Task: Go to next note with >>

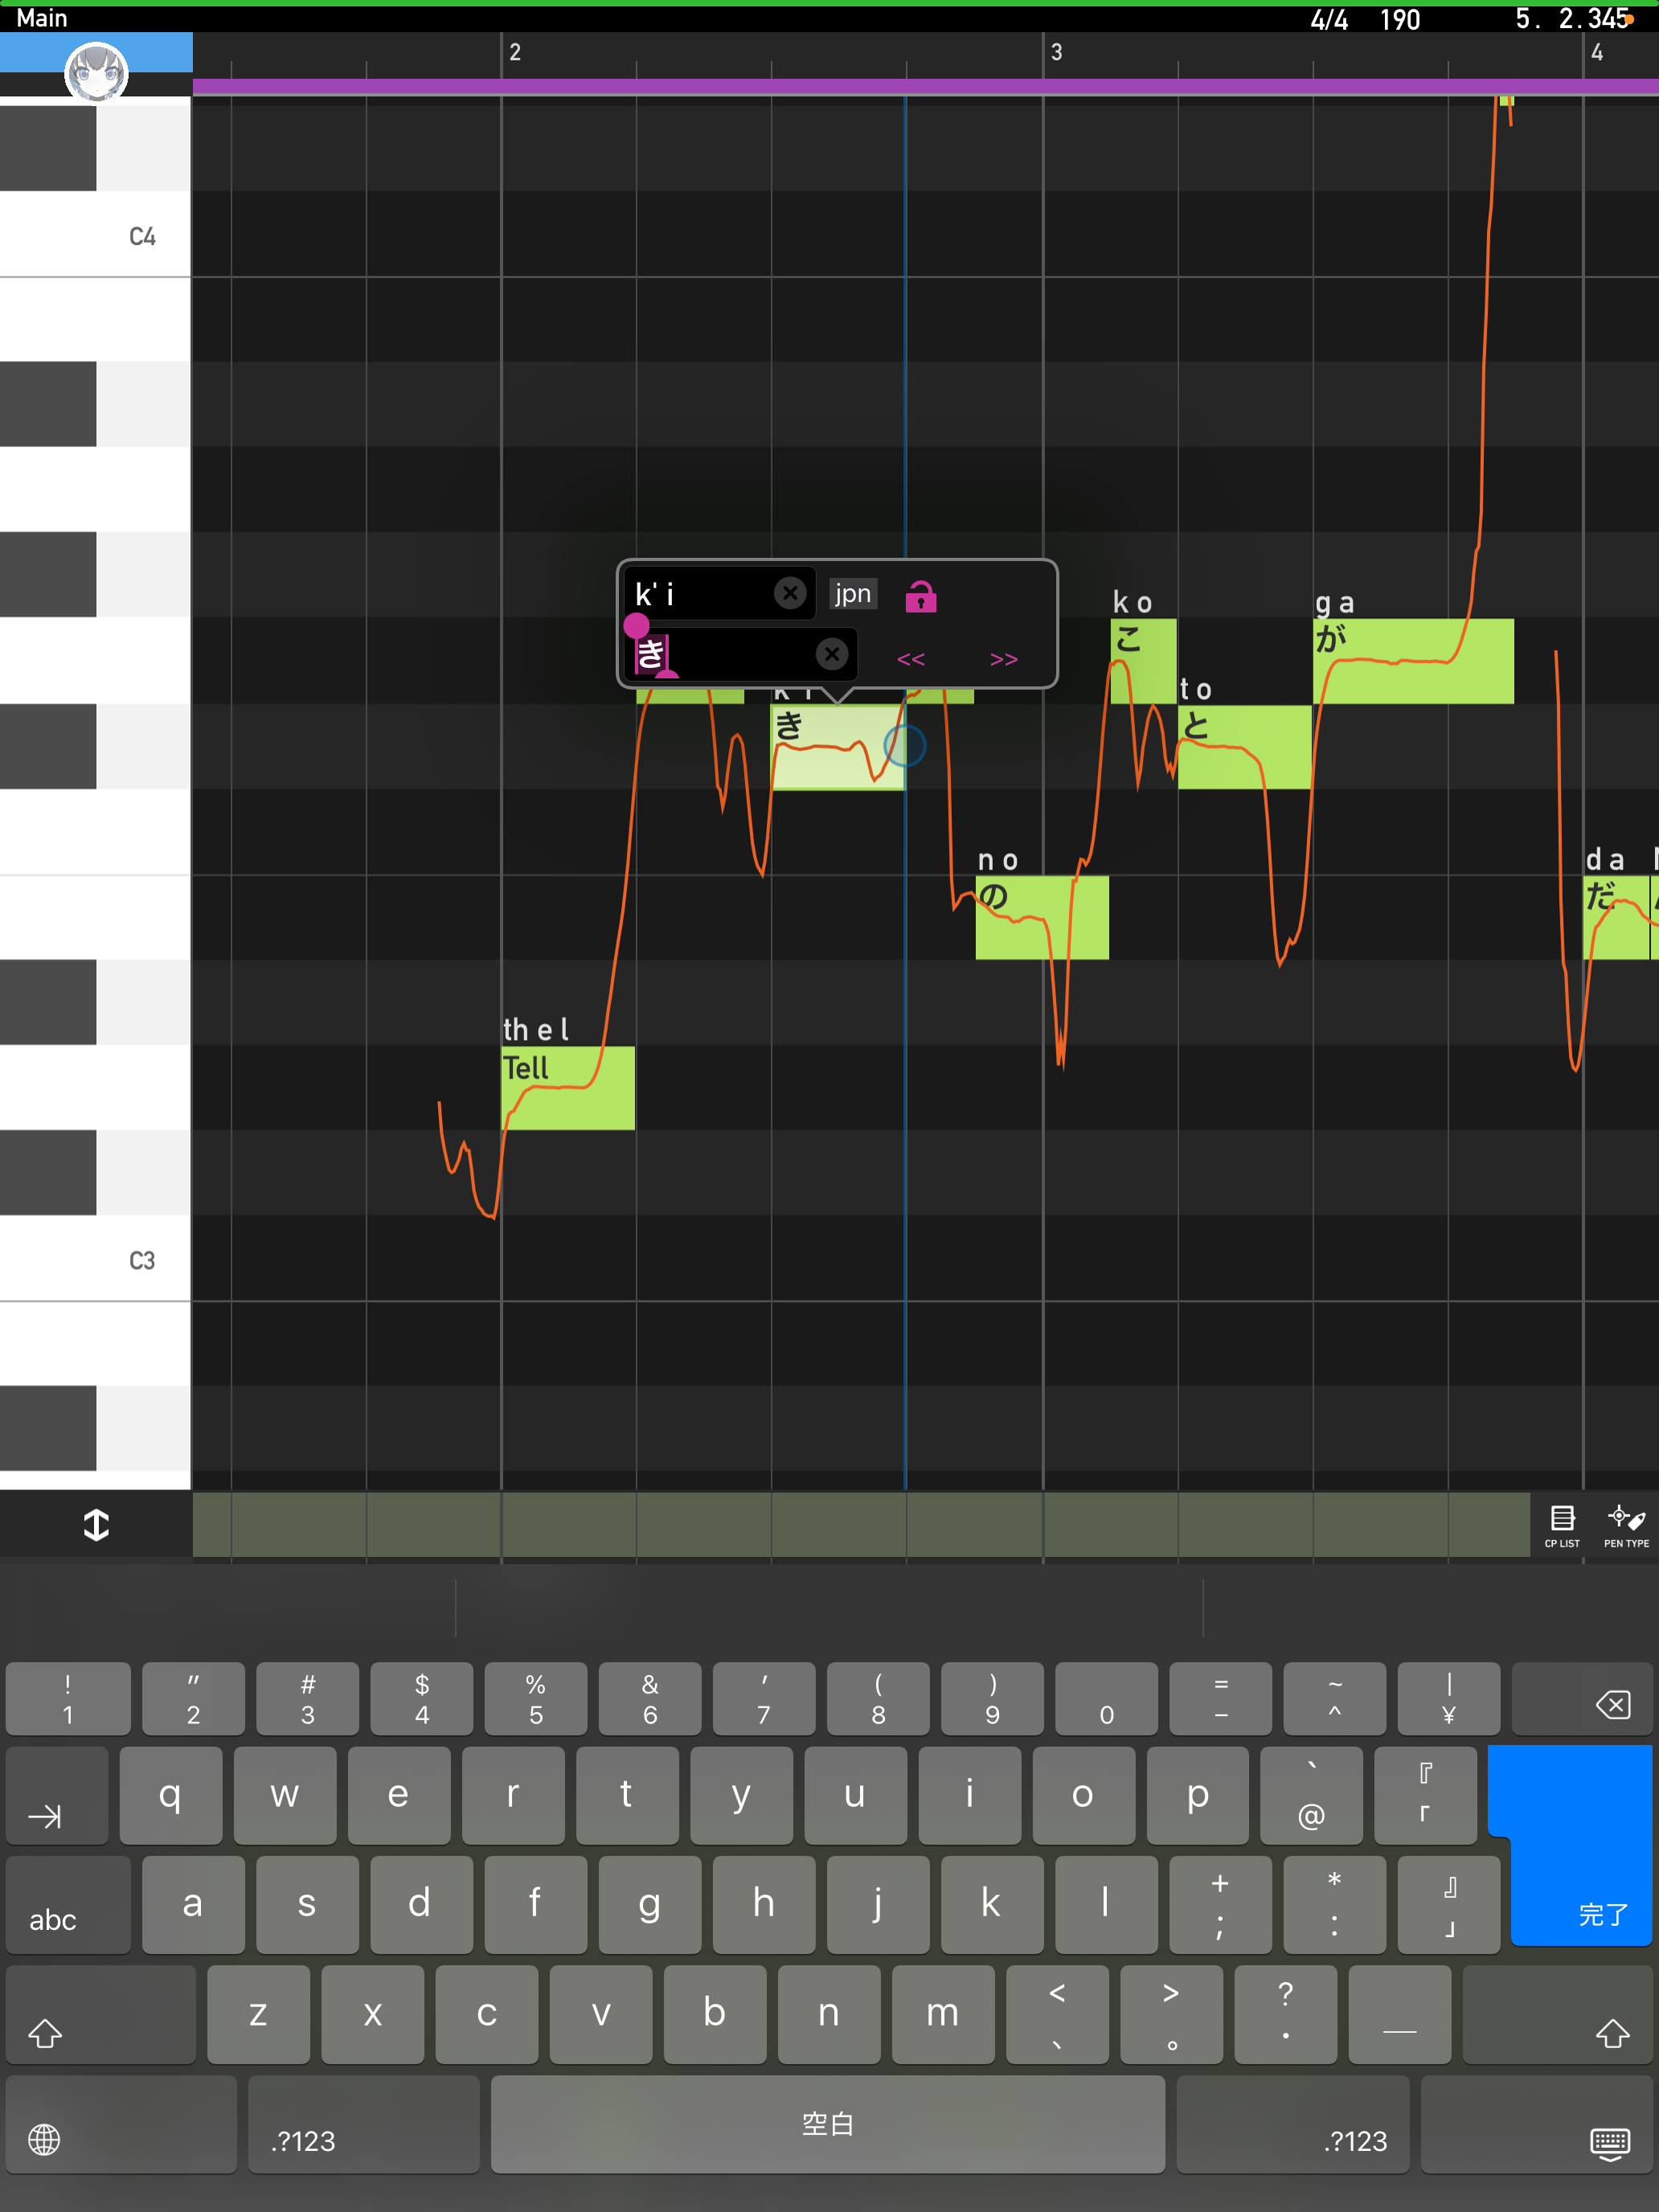Action: coord(1003,659)
